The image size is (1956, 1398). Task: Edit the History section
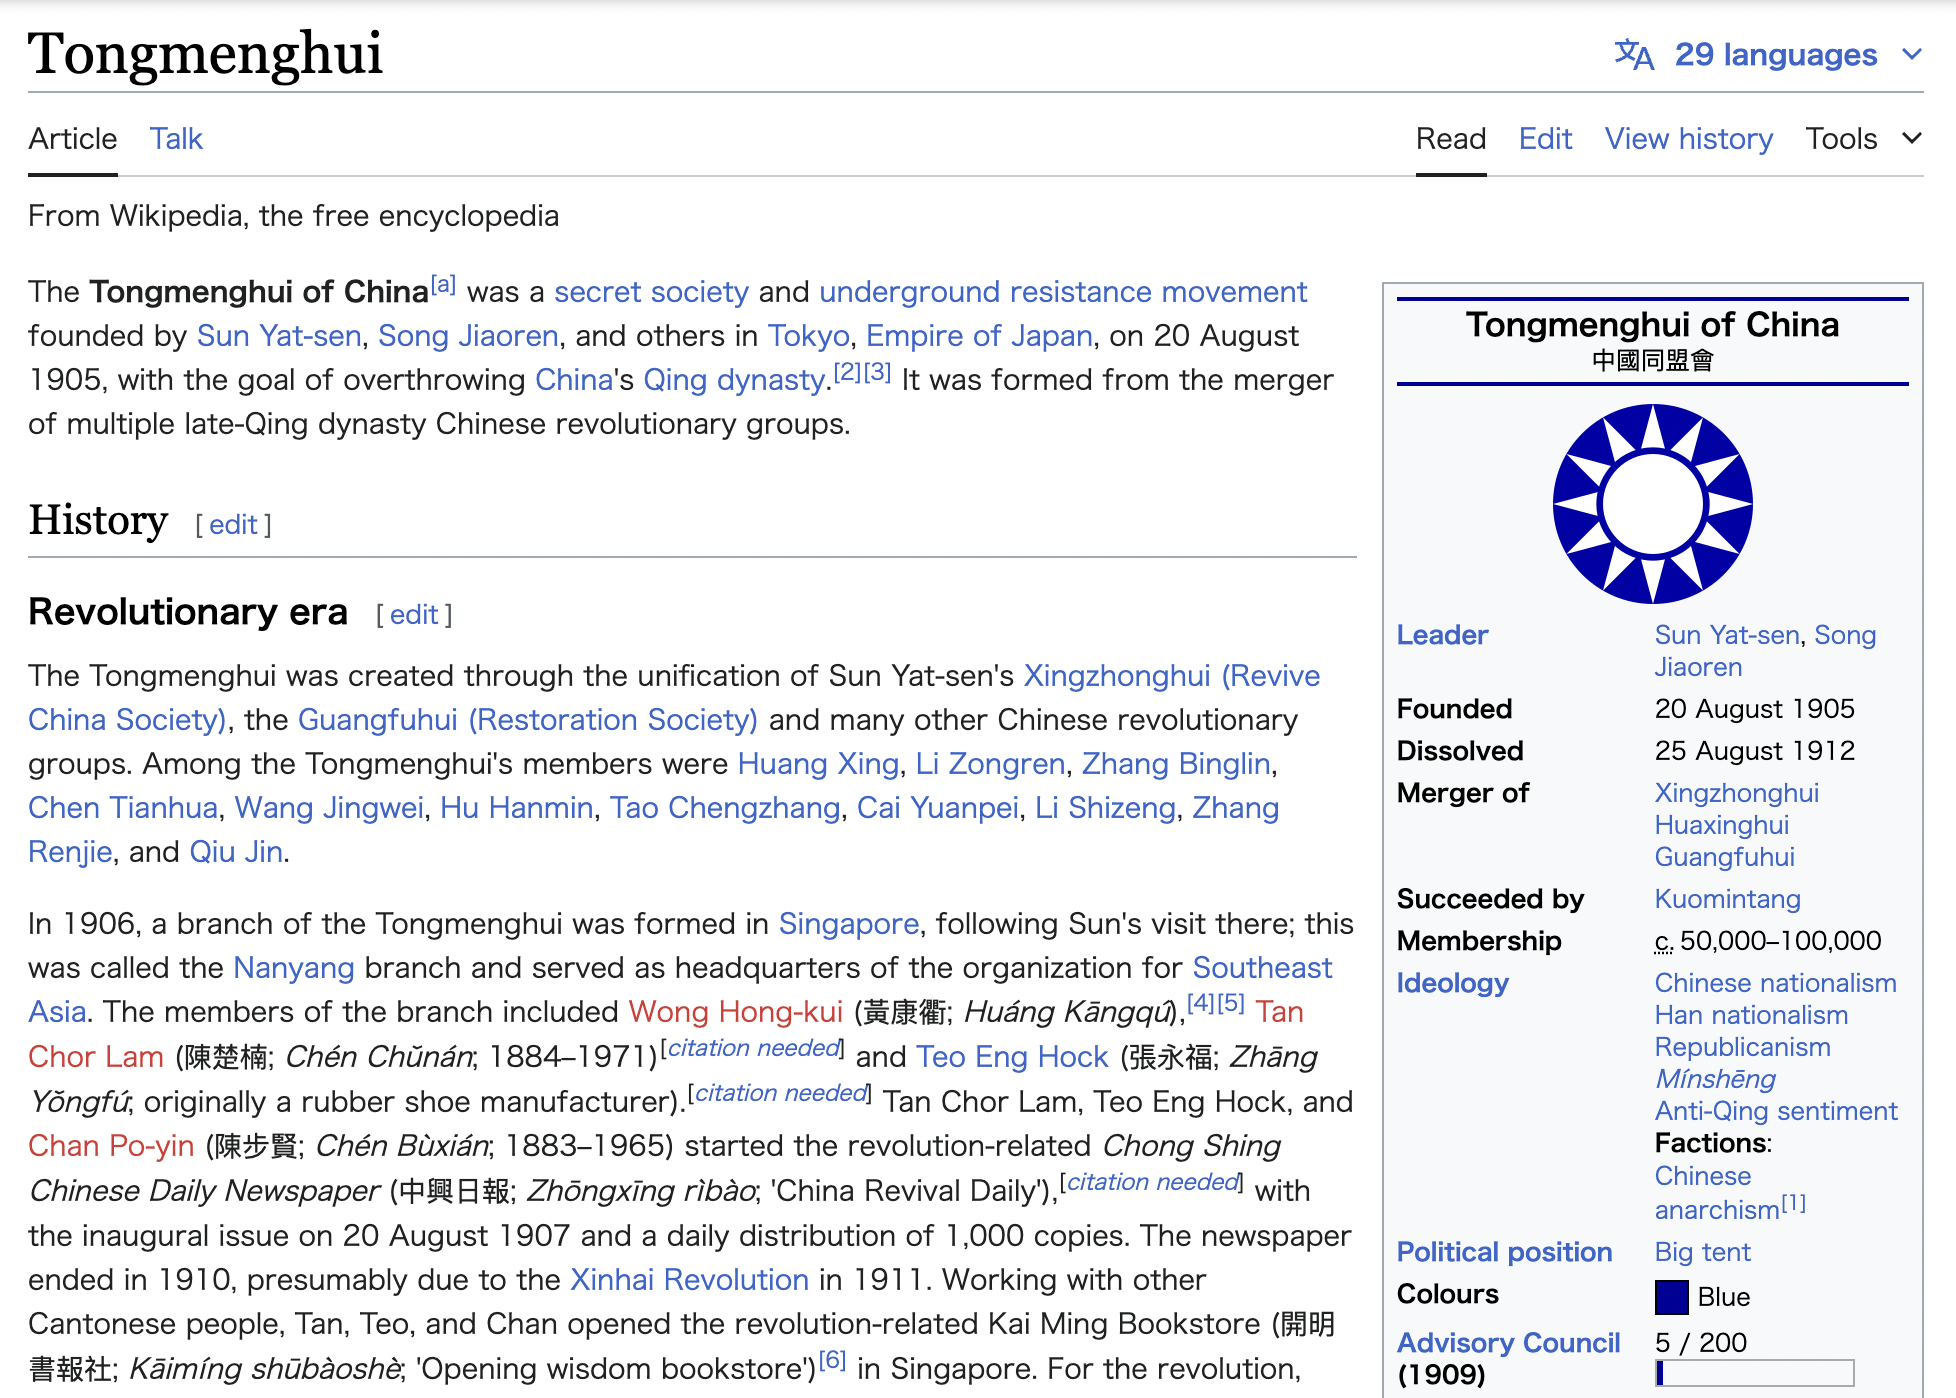pos(234,525)
